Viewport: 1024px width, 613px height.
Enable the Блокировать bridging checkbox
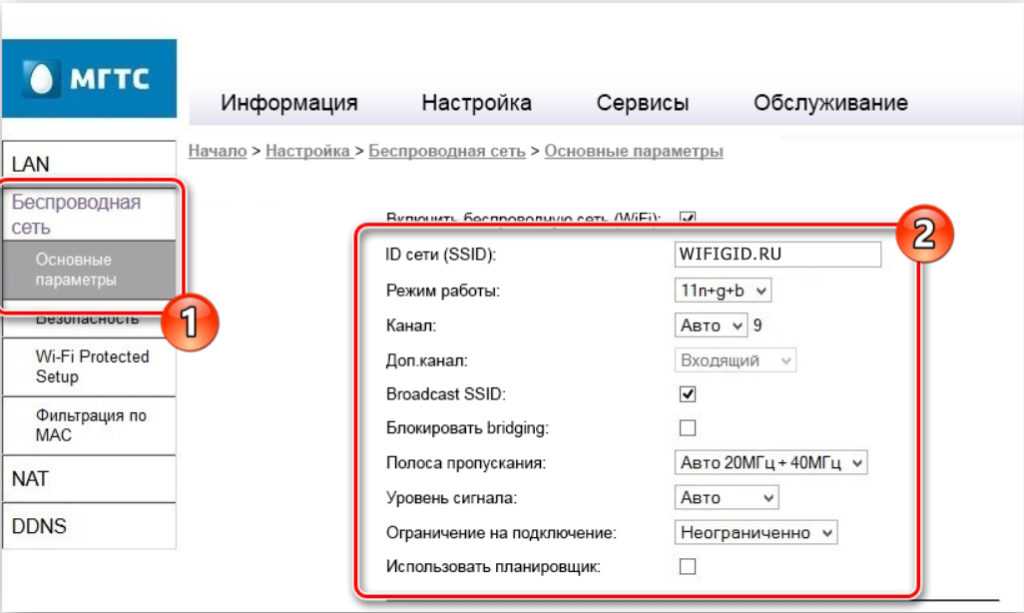point(687,428)
